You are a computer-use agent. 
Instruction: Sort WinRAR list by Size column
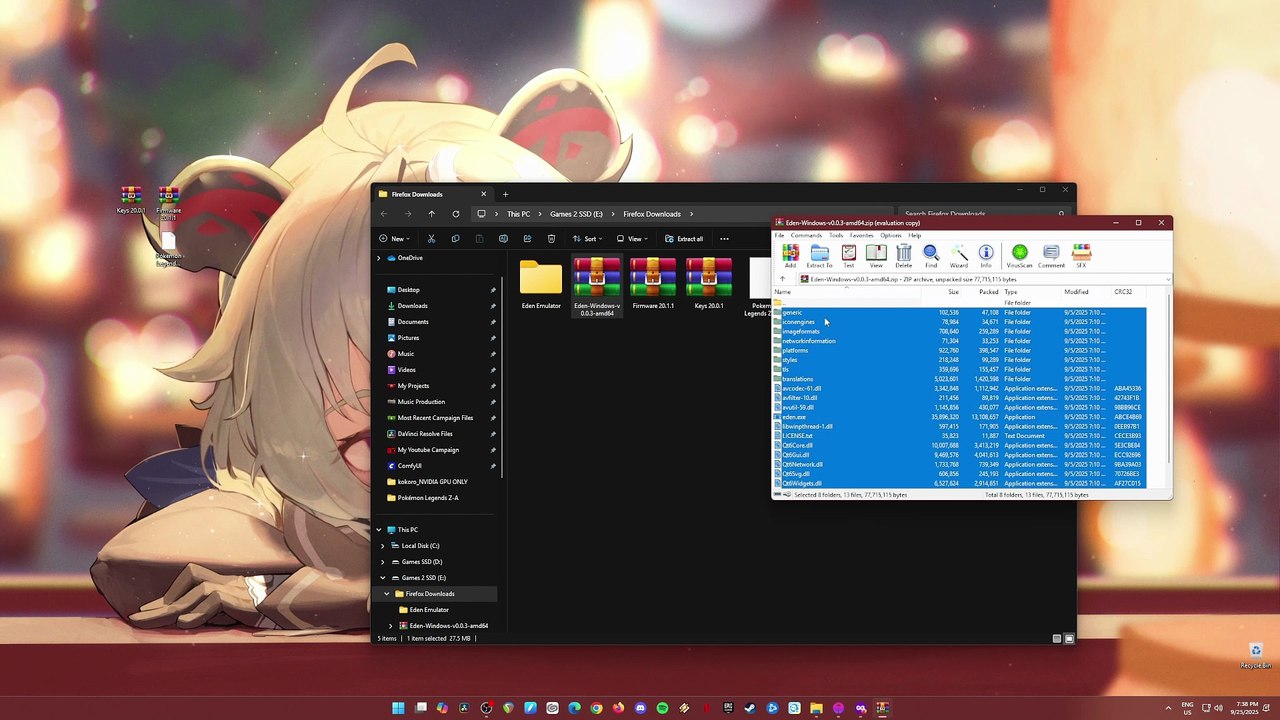(x=941, y=292)
